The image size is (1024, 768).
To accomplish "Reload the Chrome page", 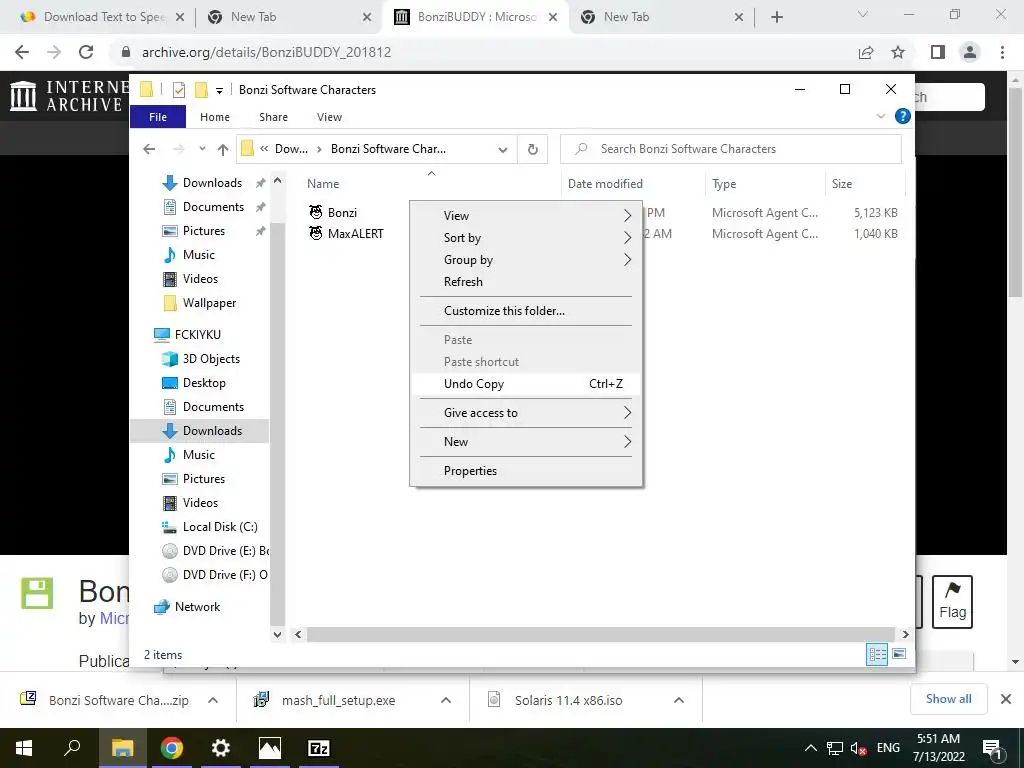I will [86, 52].
